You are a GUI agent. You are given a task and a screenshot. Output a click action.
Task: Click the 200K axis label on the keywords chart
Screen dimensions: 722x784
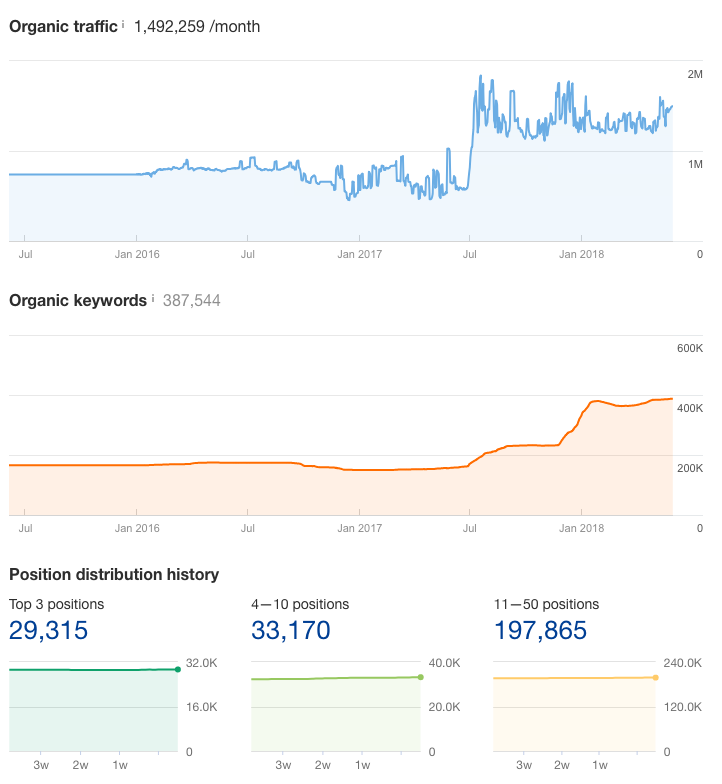(x=690, y=468)
